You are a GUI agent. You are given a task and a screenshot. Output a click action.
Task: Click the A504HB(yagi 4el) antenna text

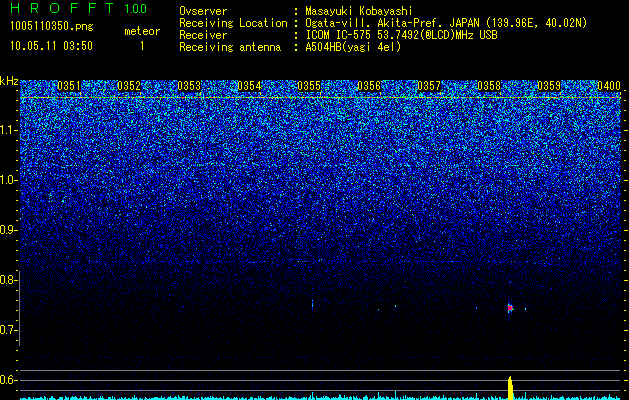coord(353,47)
